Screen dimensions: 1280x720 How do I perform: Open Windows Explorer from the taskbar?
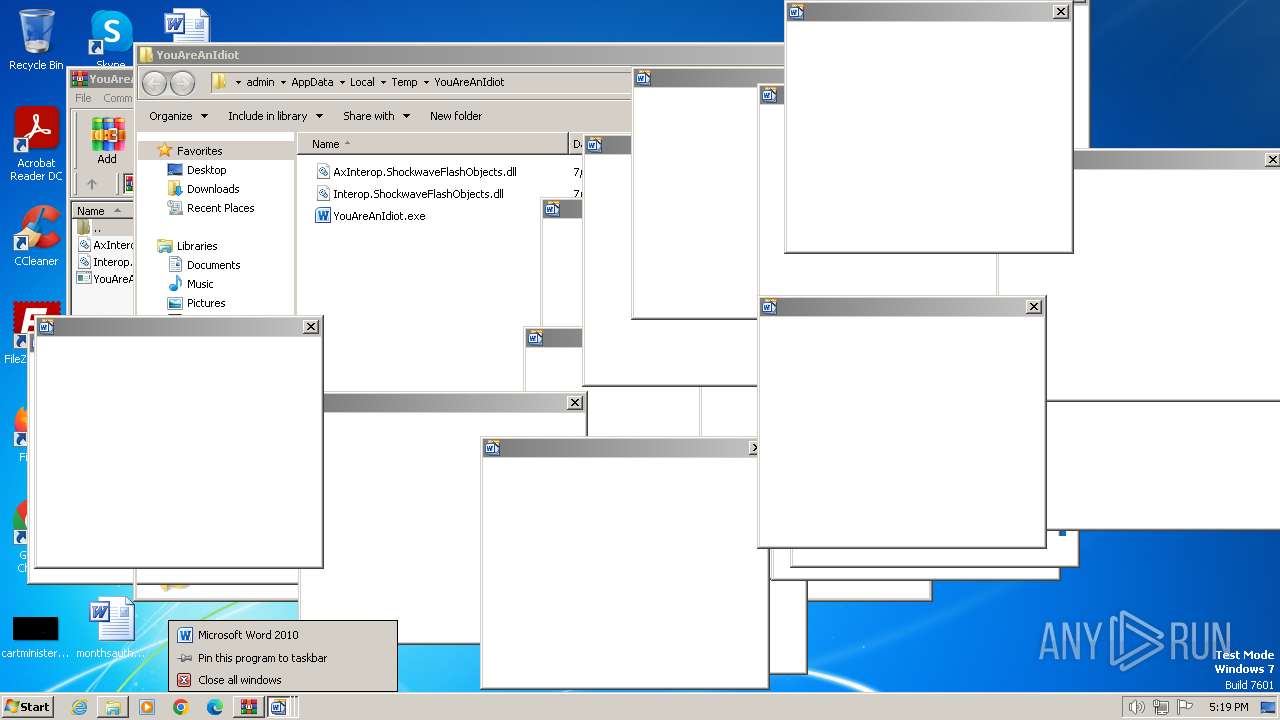(113, 707)
